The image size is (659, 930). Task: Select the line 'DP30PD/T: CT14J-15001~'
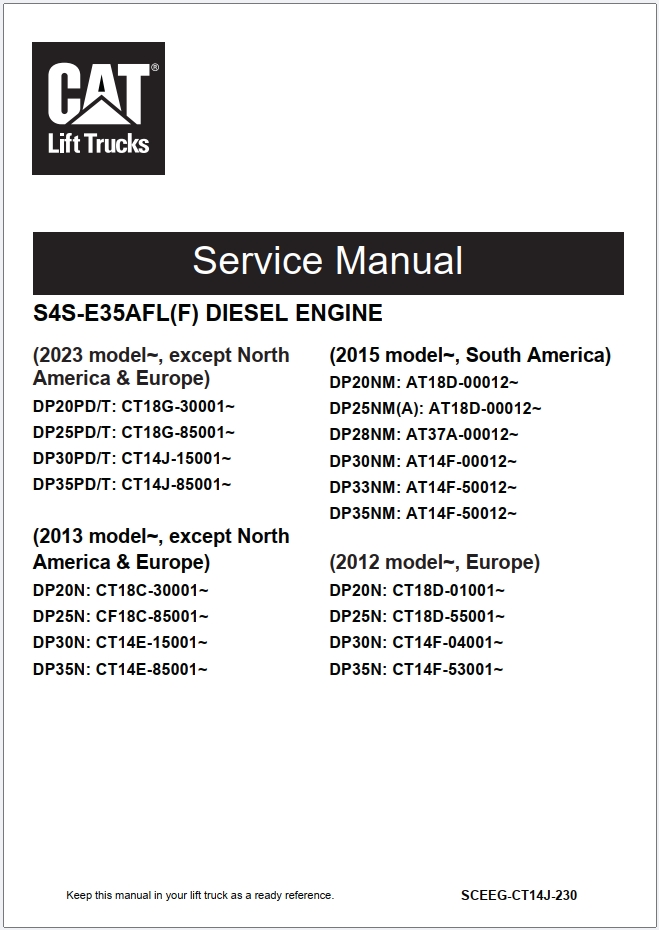(x=132, y=459)
